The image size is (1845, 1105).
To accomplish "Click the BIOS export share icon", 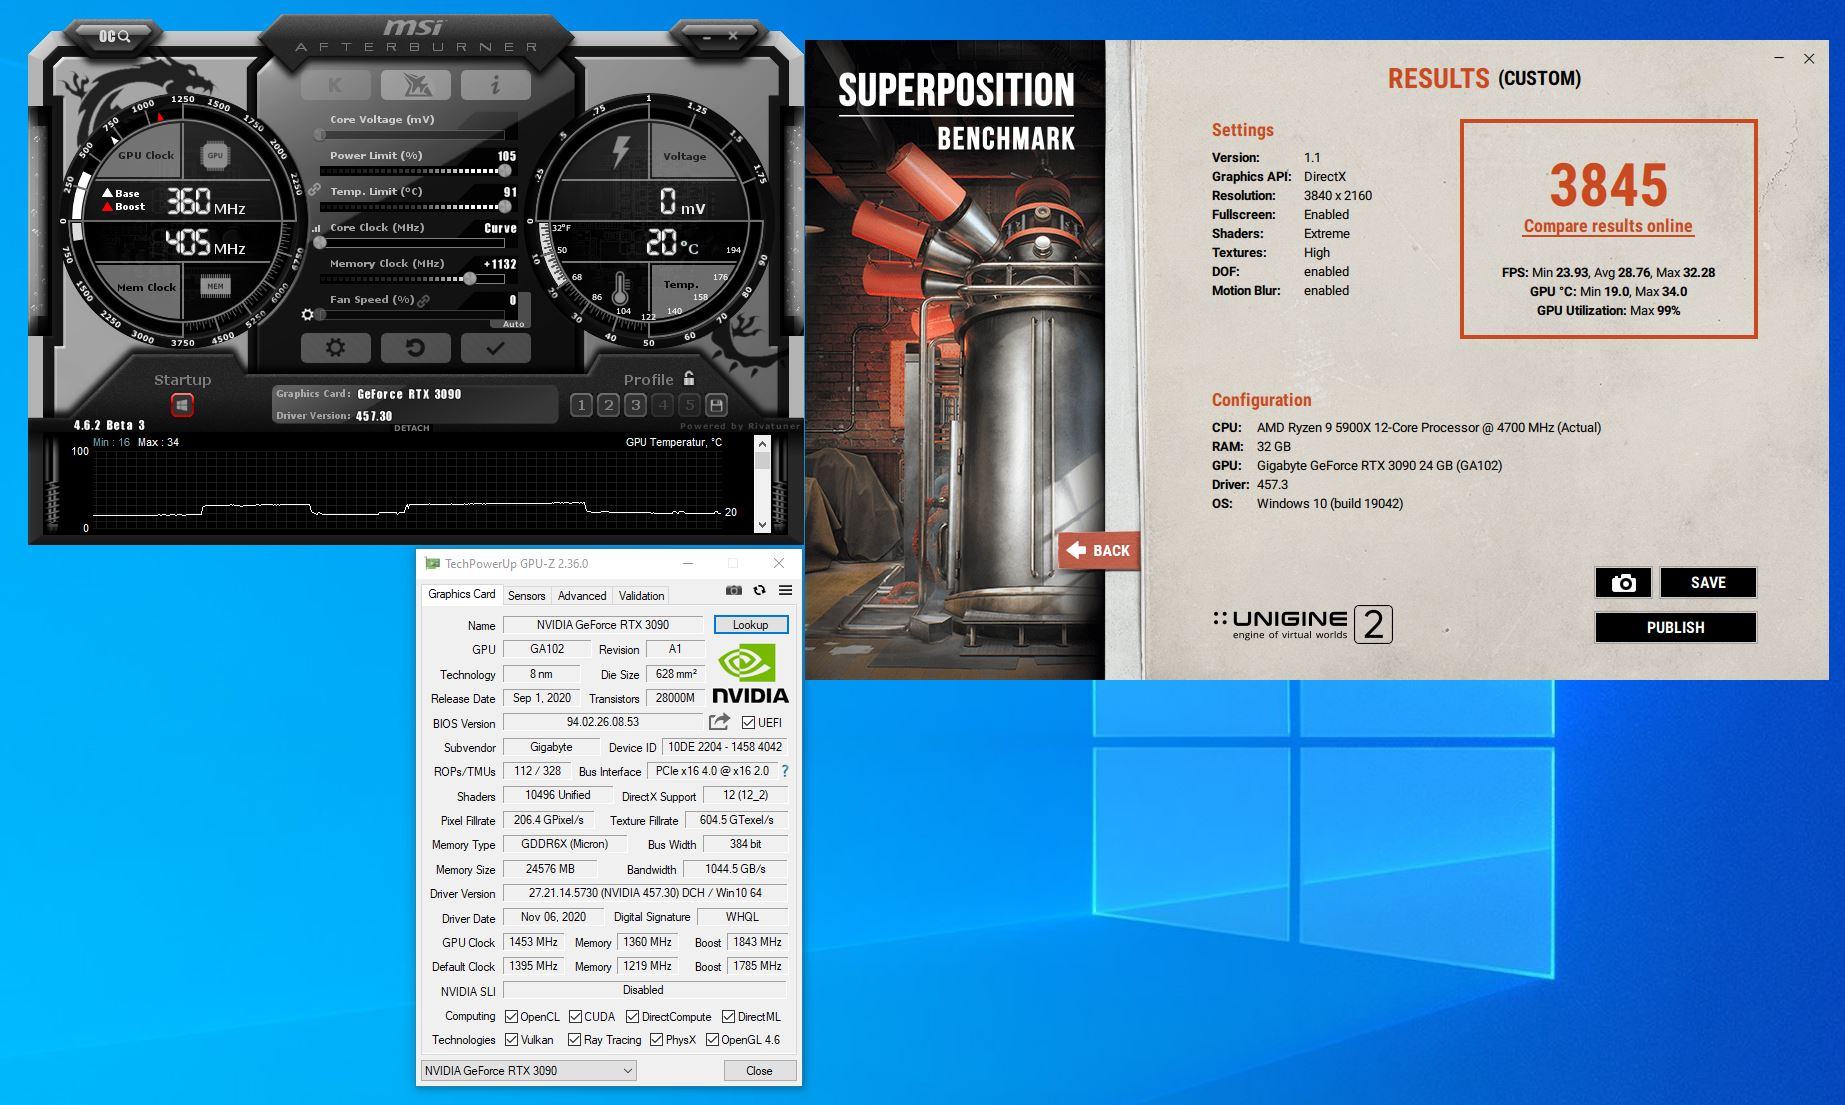I will pos(719,722).
